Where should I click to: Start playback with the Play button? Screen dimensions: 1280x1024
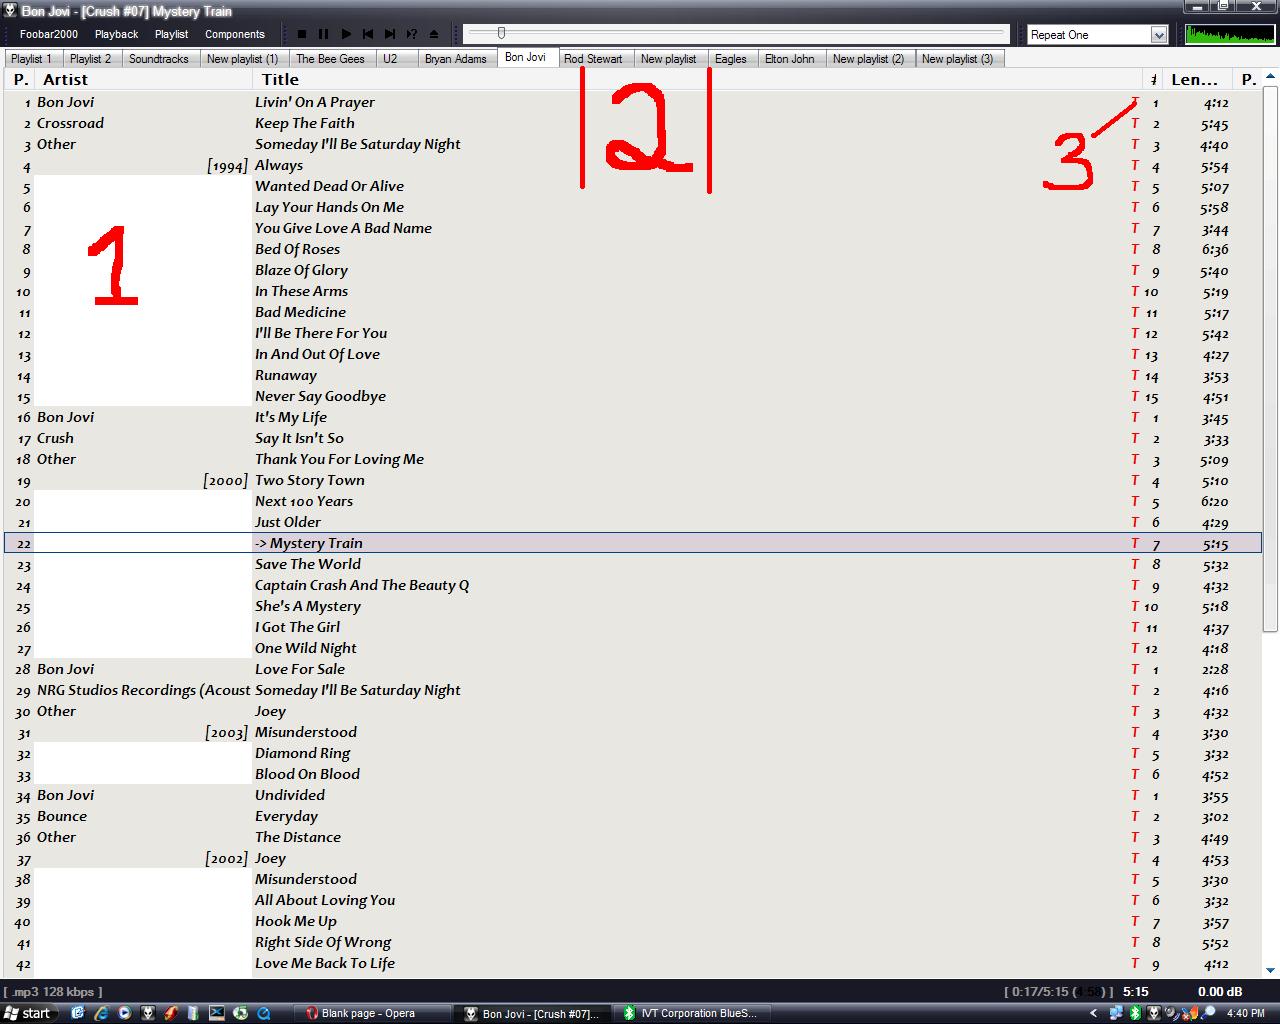[346, 34]
